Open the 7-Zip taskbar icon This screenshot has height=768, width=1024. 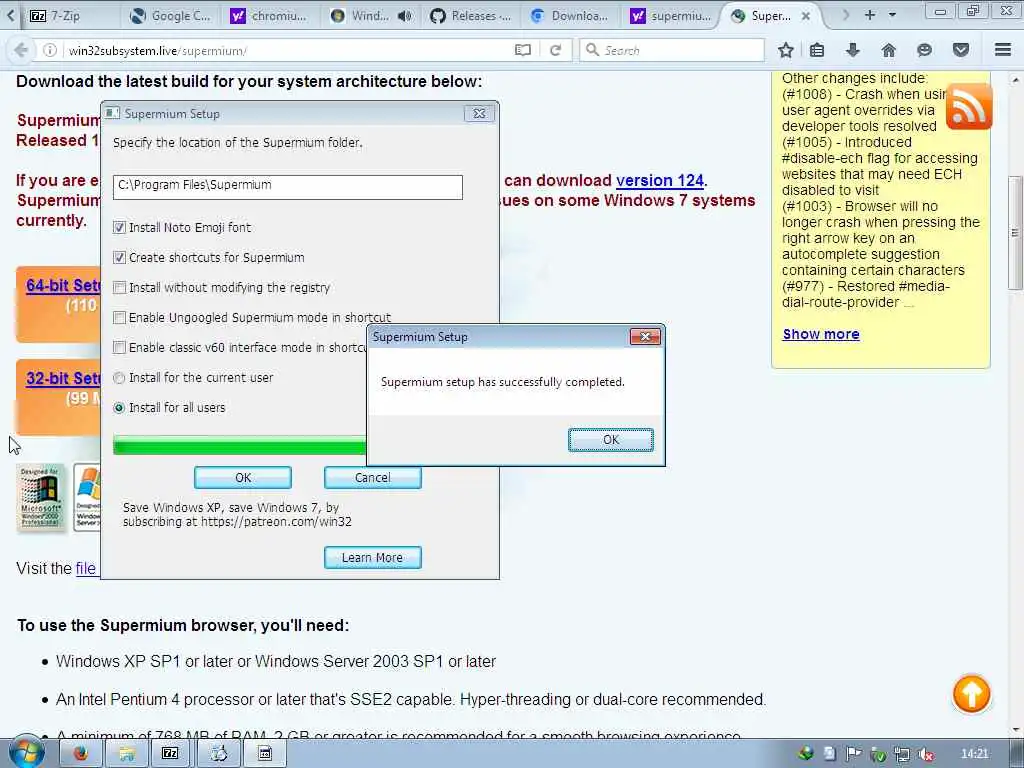(x=170, y=754)
